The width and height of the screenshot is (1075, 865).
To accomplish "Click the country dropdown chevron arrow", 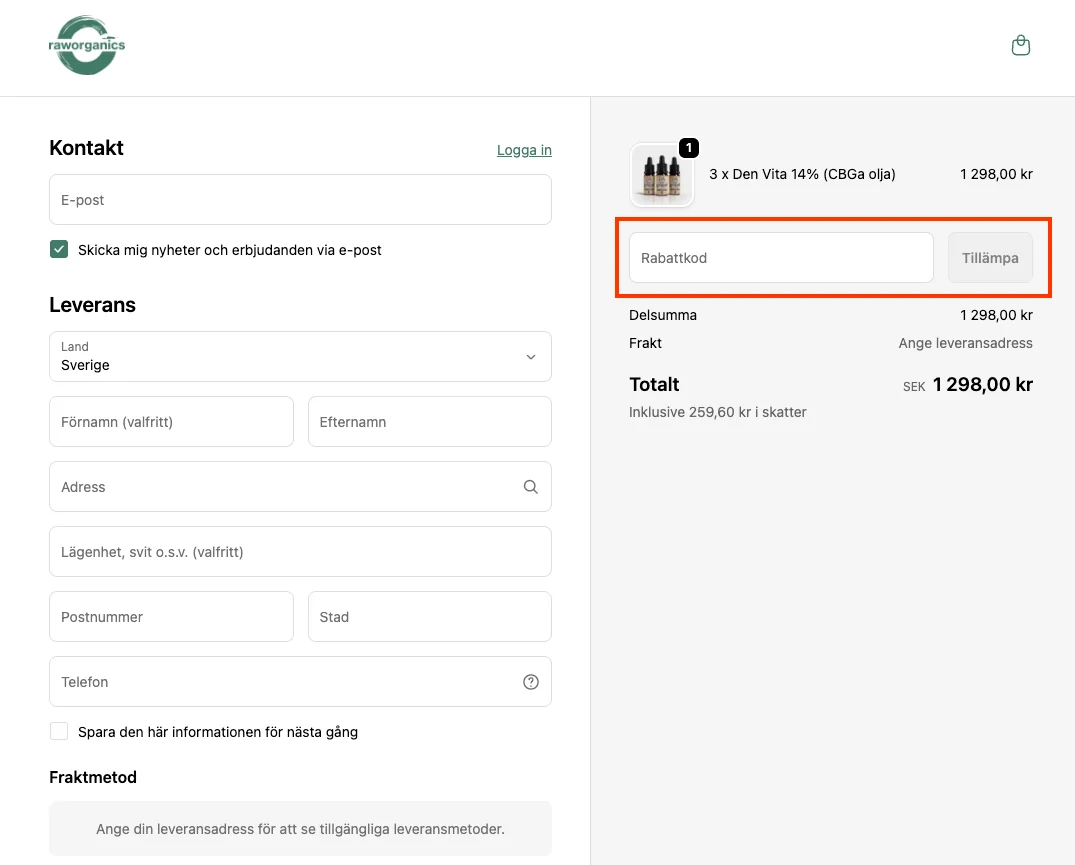I will tap(530, 357).
